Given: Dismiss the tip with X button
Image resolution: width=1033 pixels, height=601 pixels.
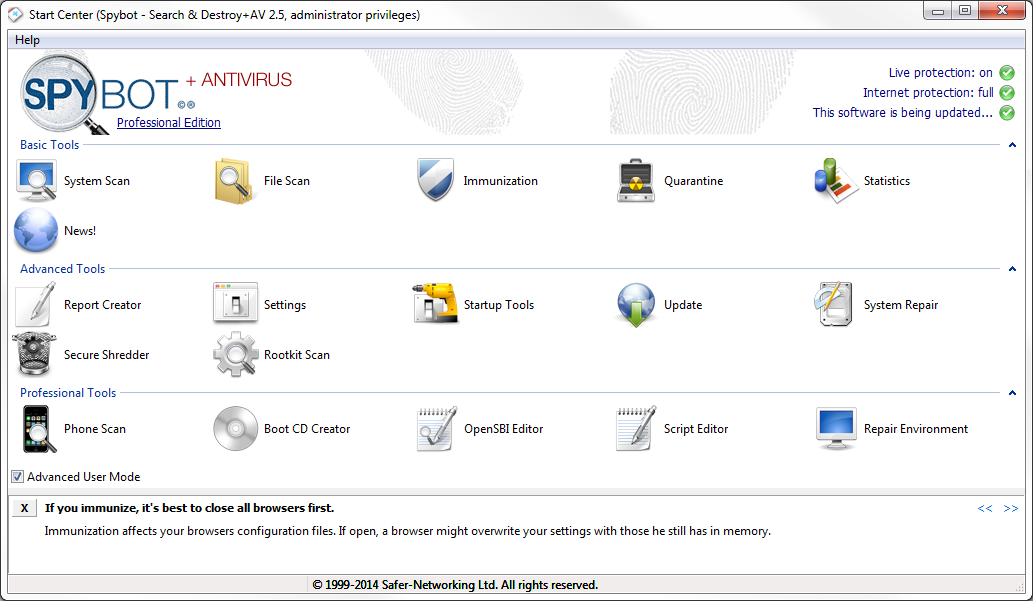Looking at the screenshot, I should point(24,508).
